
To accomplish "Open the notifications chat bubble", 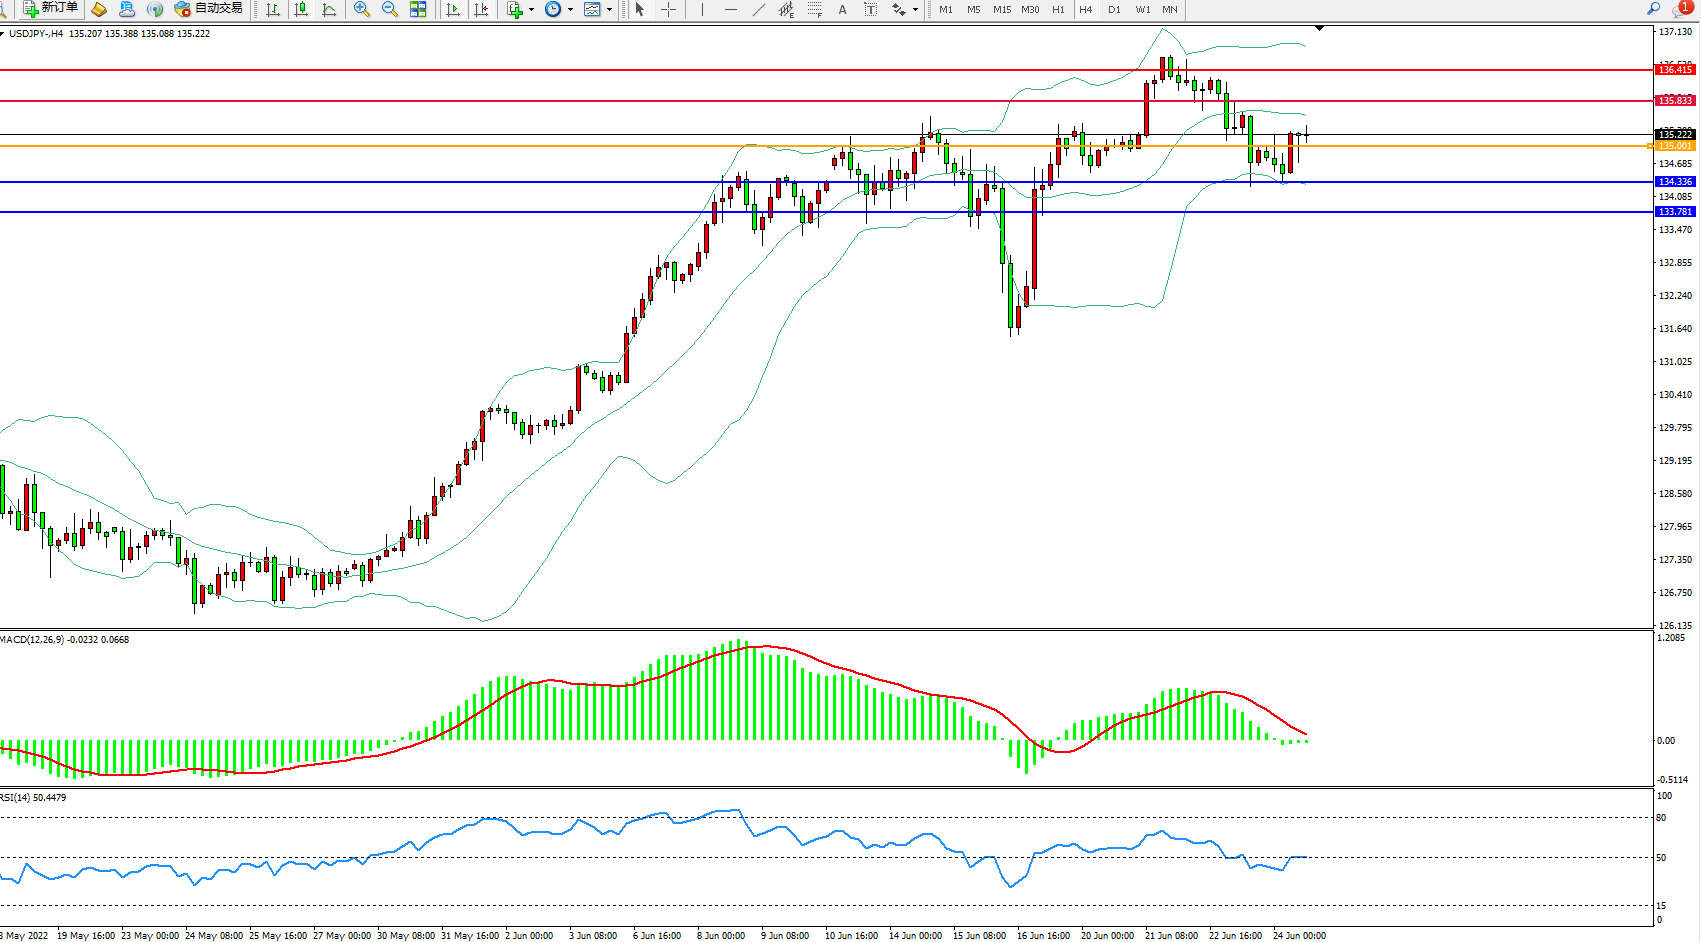I will point(1682,9).
